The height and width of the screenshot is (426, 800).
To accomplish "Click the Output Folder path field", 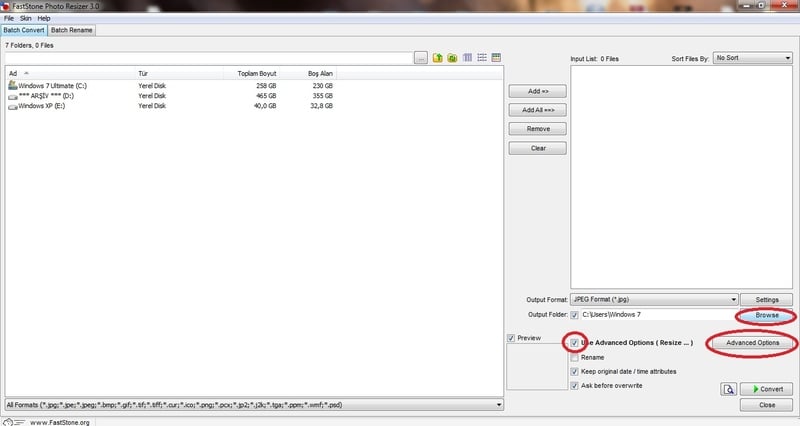I will [659, 315].
